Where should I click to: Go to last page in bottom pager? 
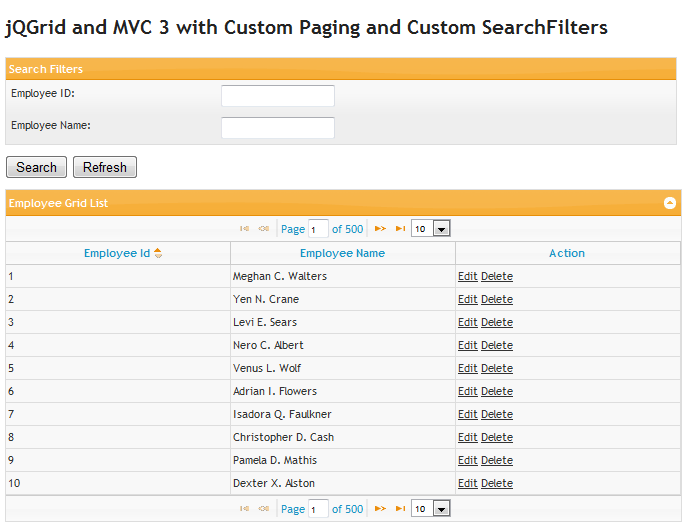click(400, 509)
